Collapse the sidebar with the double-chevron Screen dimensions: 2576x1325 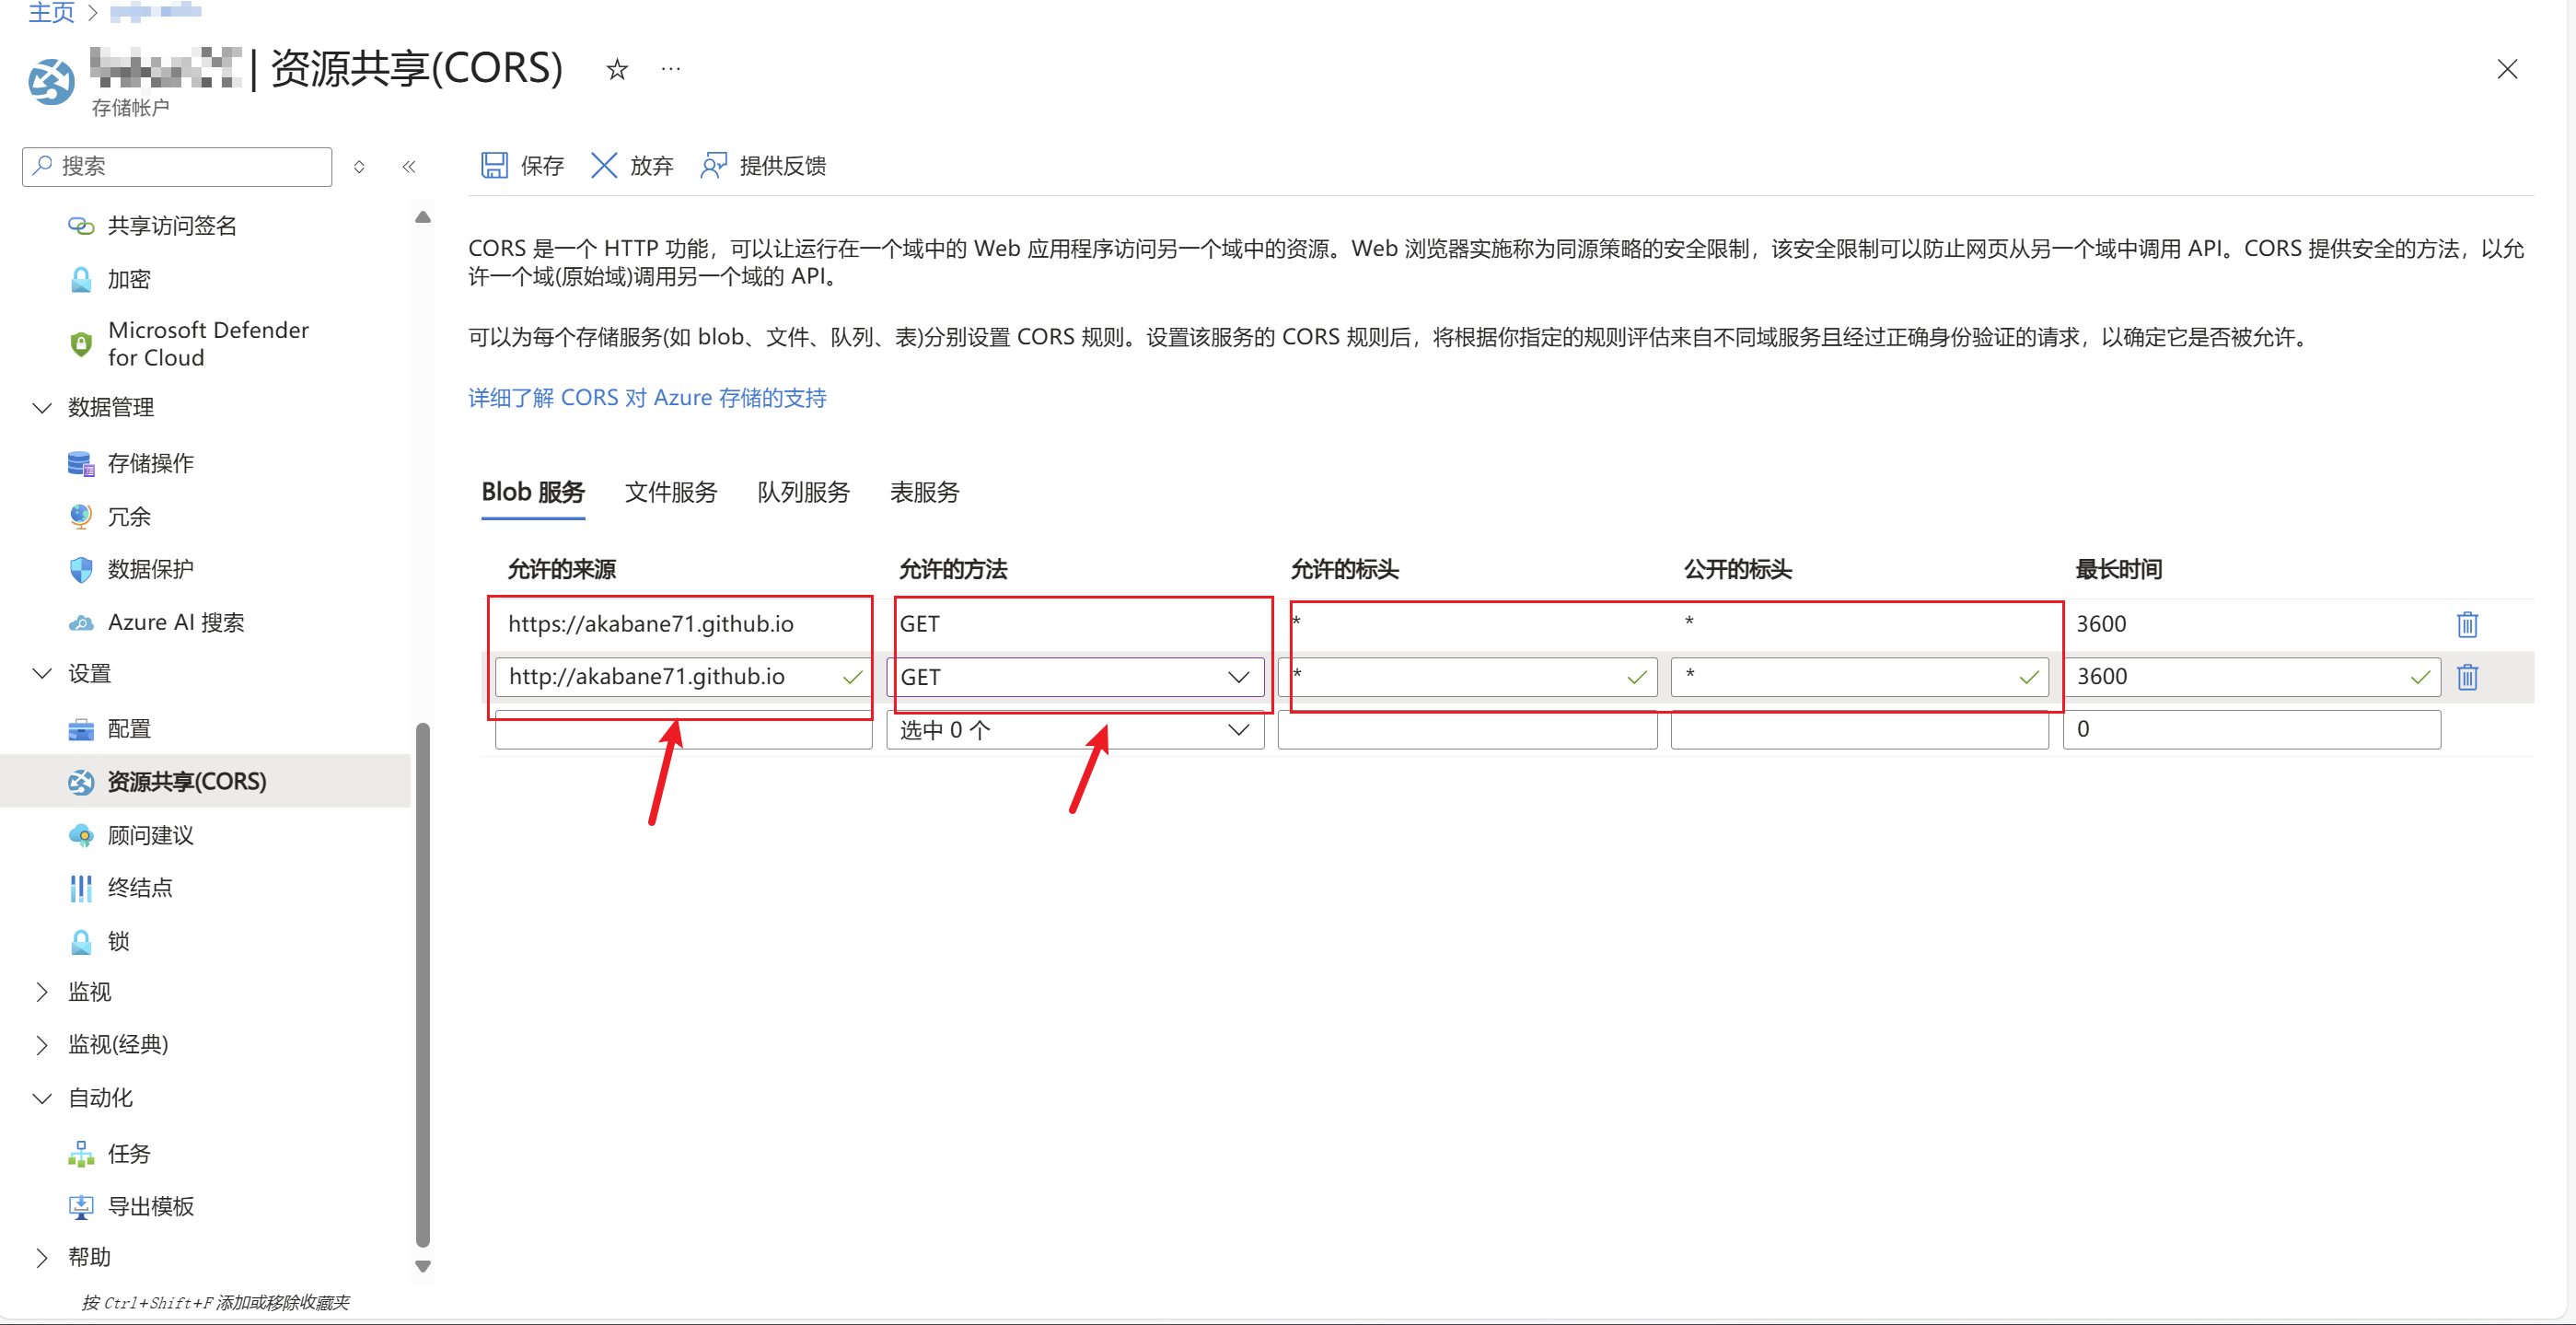(408, 166)
